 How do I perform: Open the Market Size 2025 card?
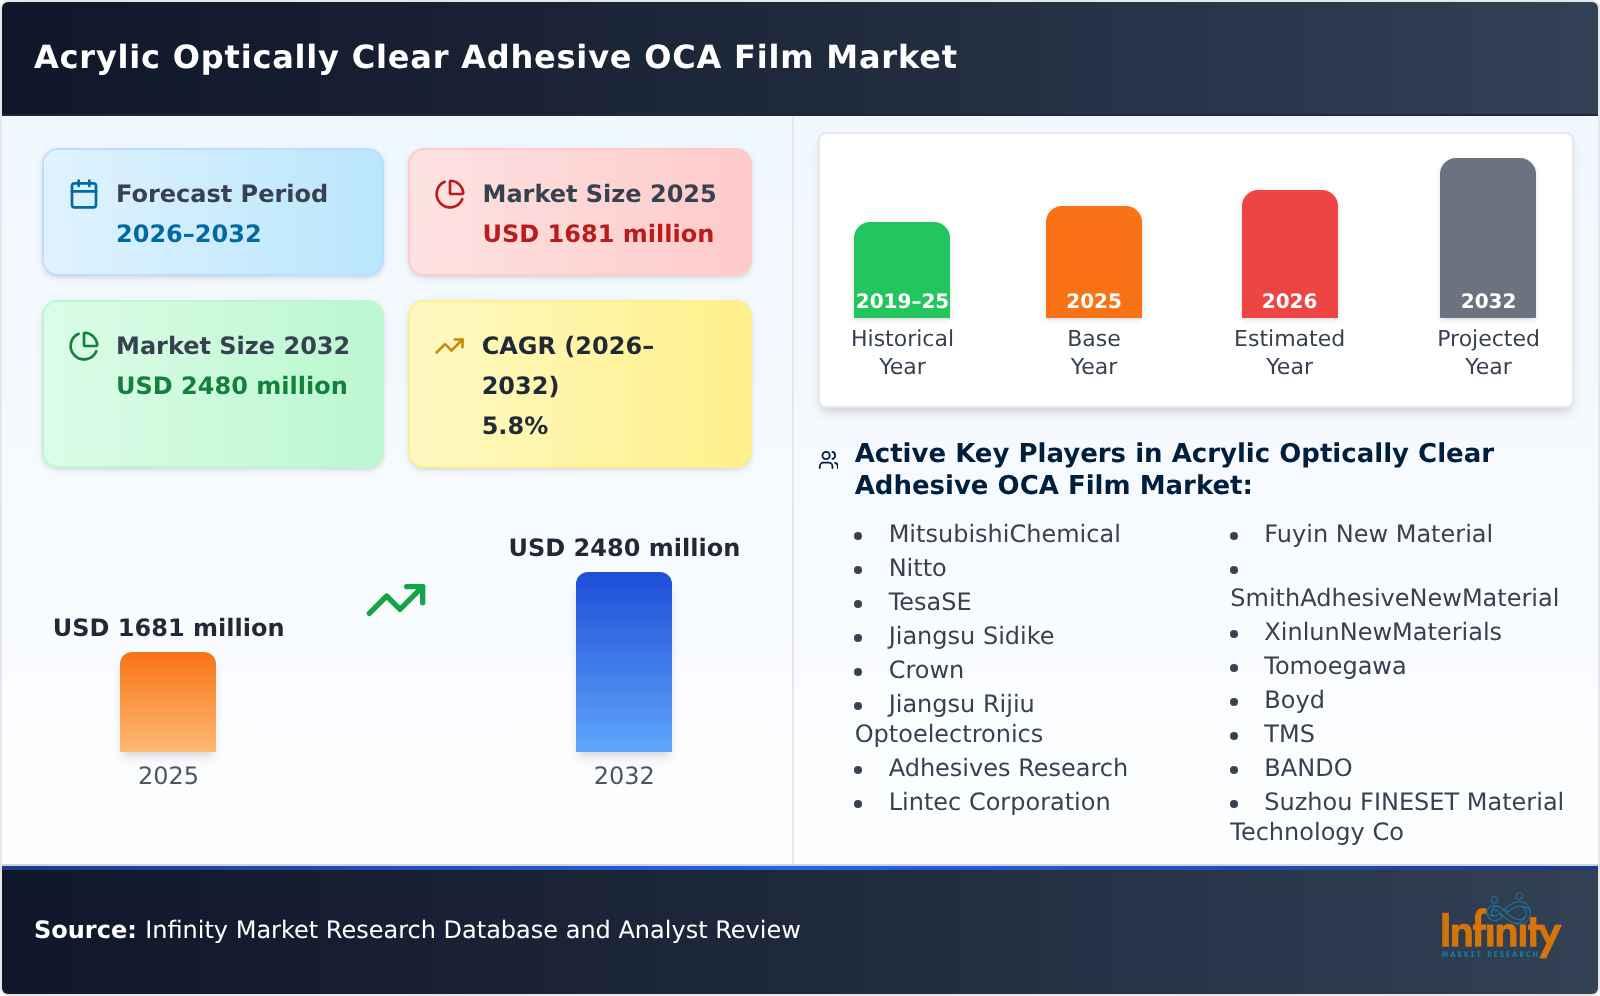click(579, 210)
